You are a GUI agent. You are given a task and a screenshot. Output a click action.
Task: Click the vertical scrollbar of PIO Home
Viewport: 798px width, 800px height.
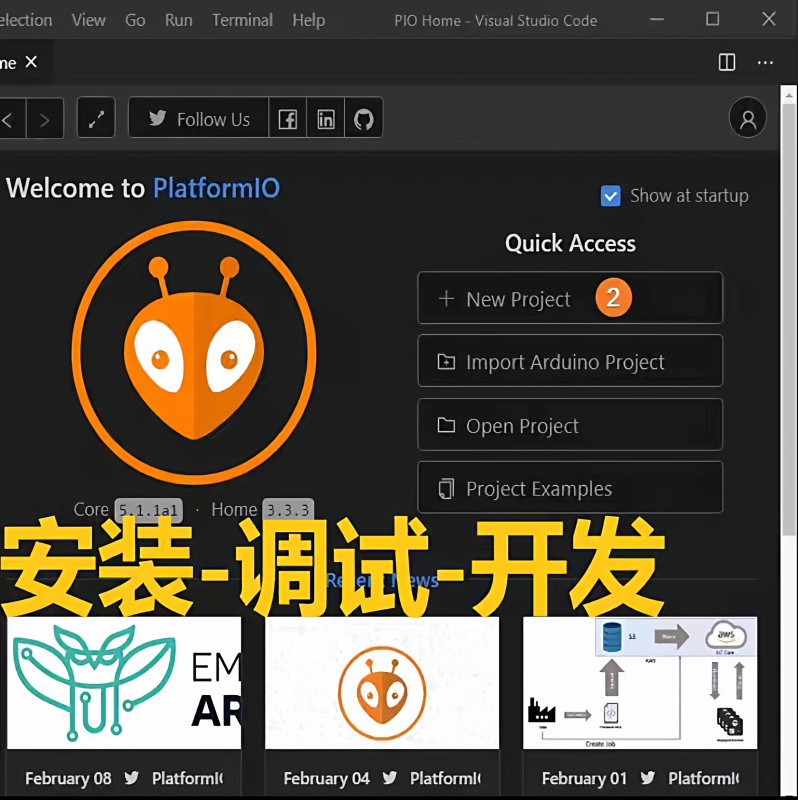click(x=789, y=319)
